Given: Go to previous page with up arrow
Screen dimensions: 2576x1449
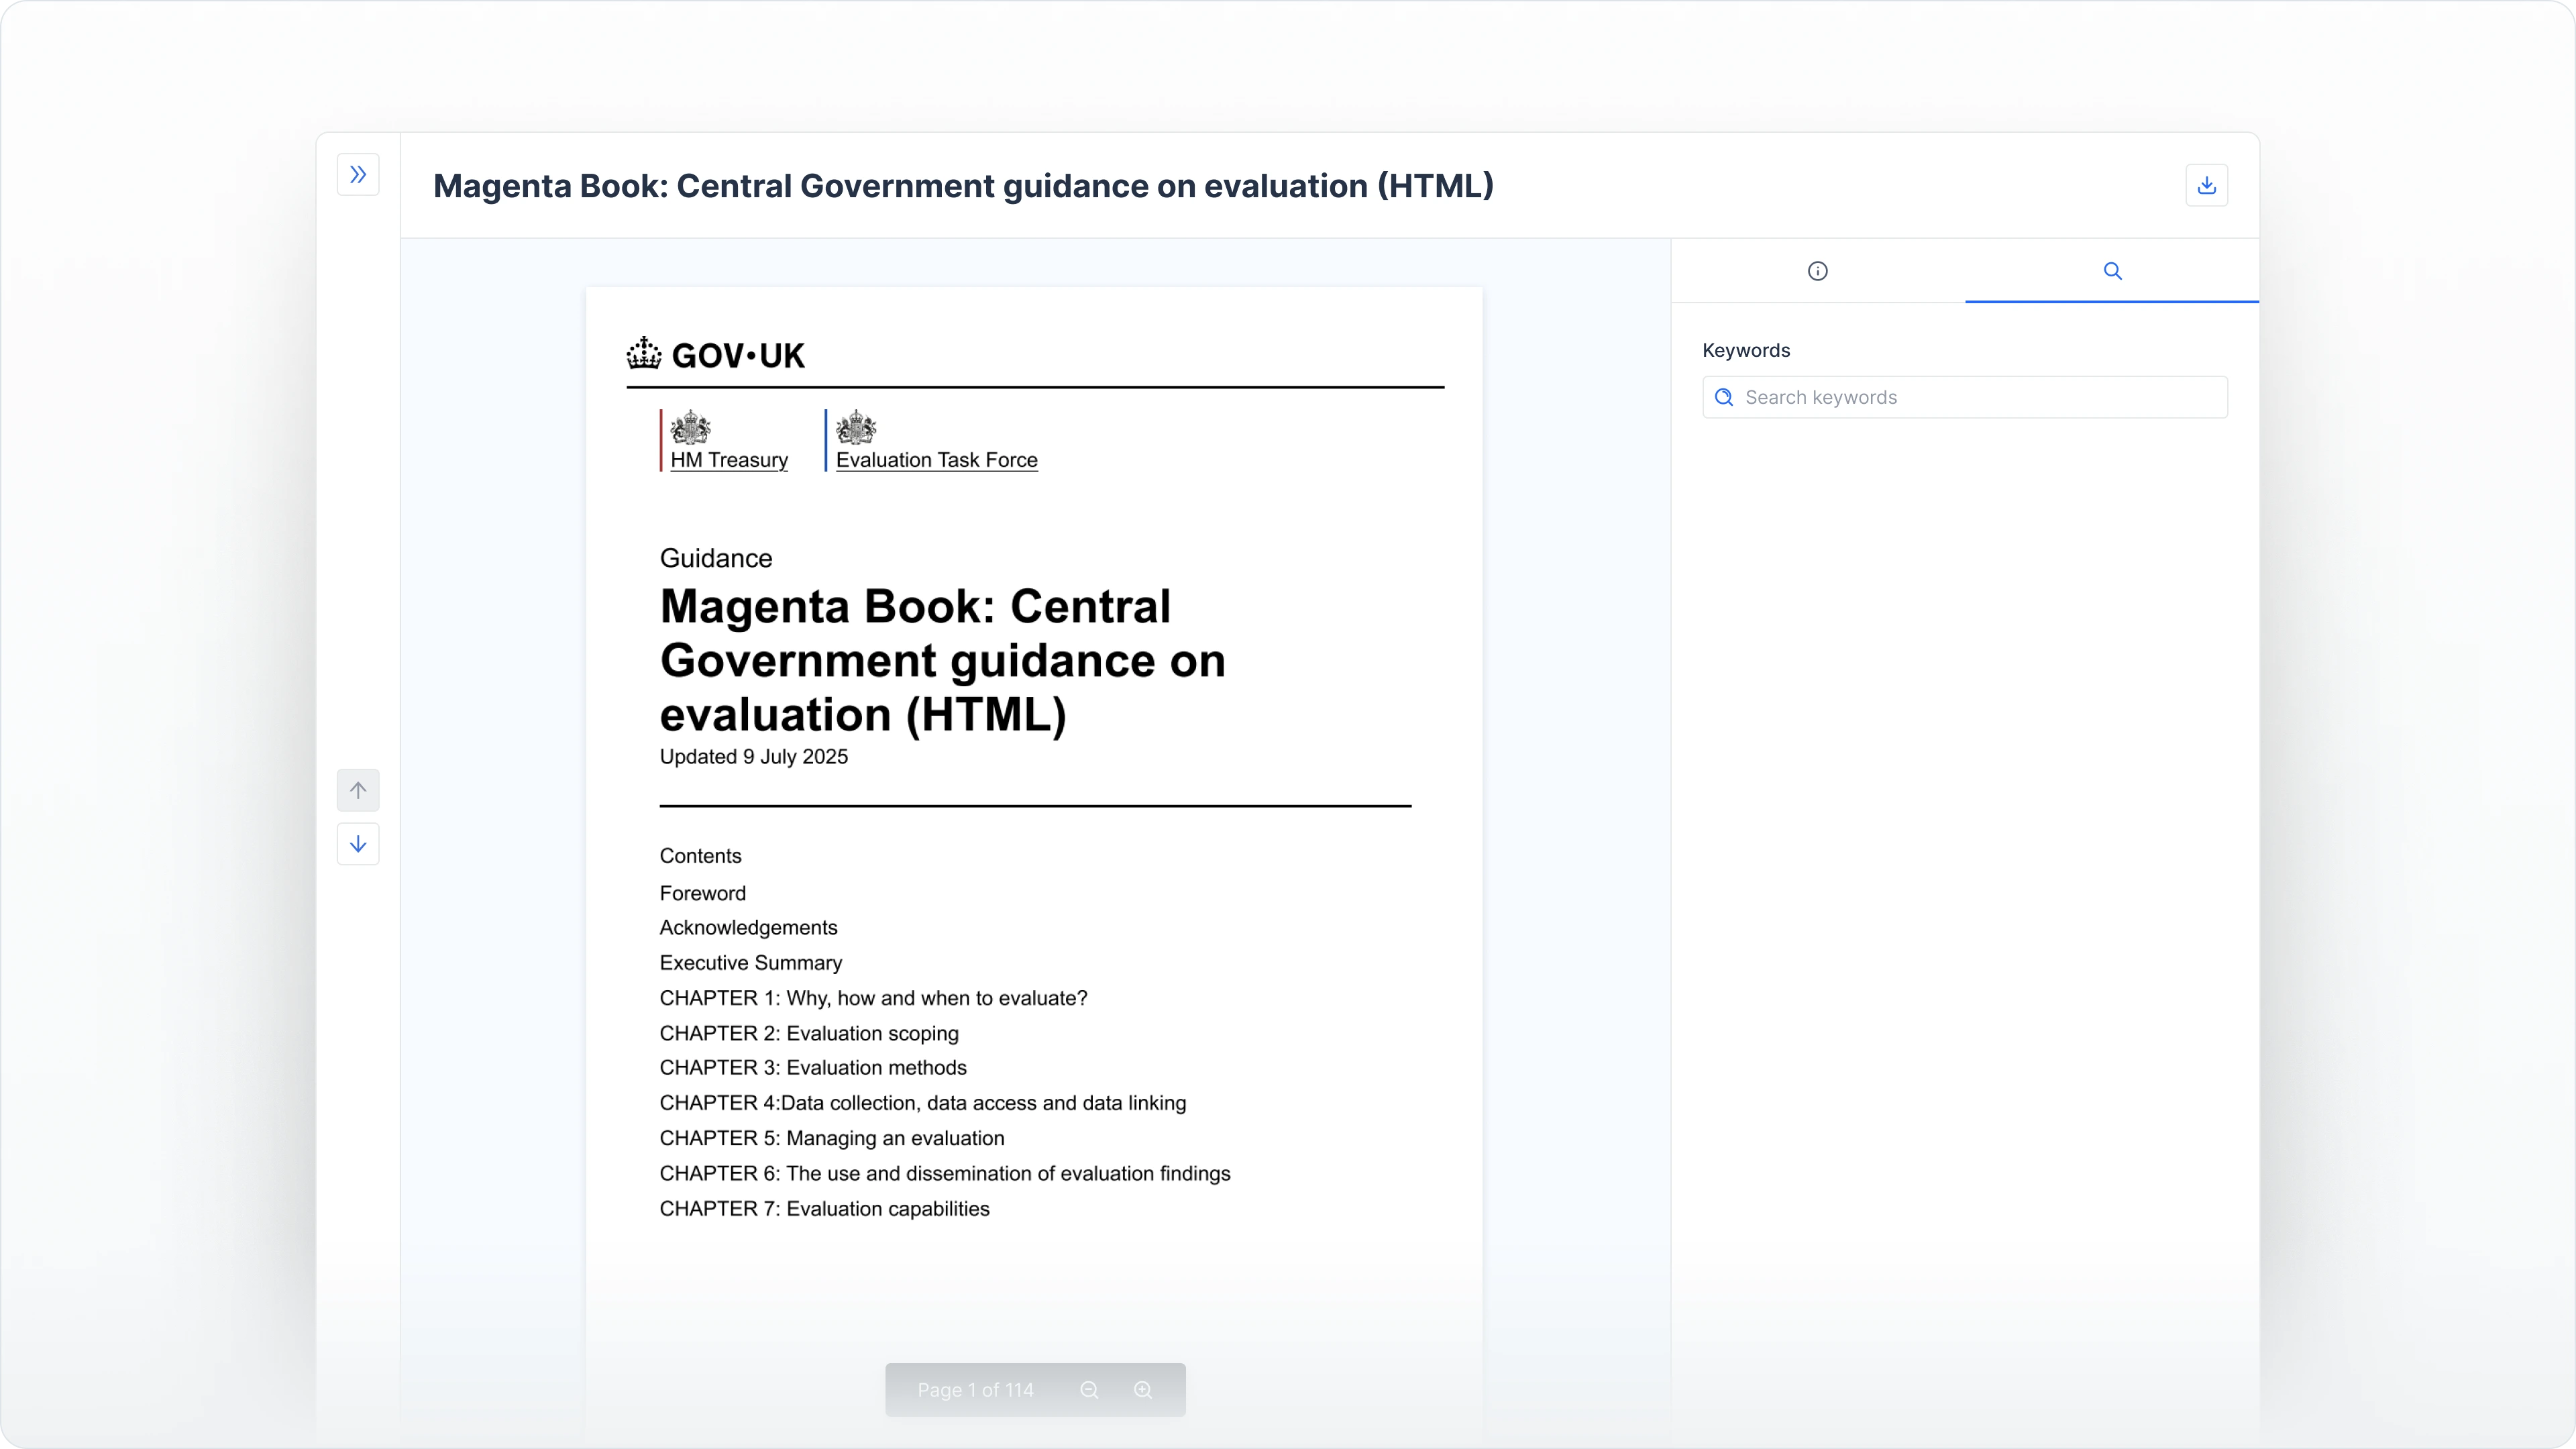Looking at the screenshot, I should click(358, 790).
